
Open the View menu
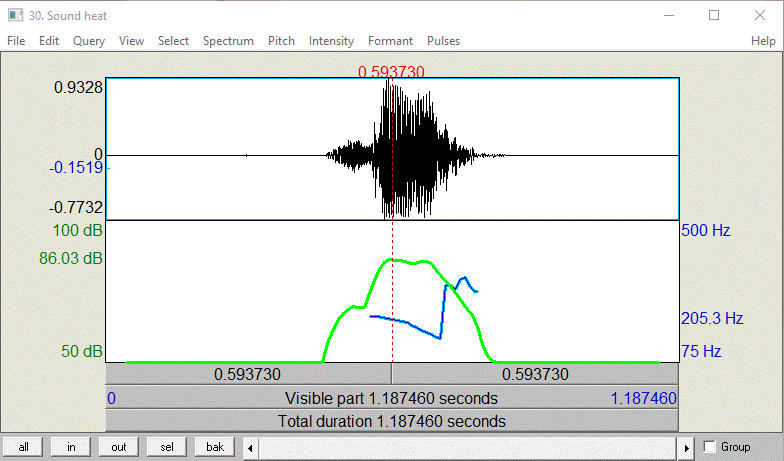pyautogui.click(x=131, y=41)
